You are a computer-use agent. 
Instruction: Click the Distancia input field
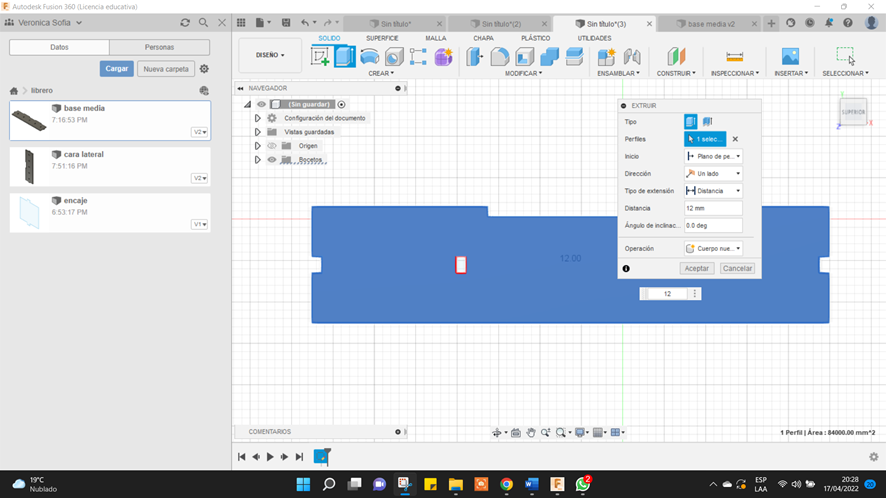pos(713,208)
